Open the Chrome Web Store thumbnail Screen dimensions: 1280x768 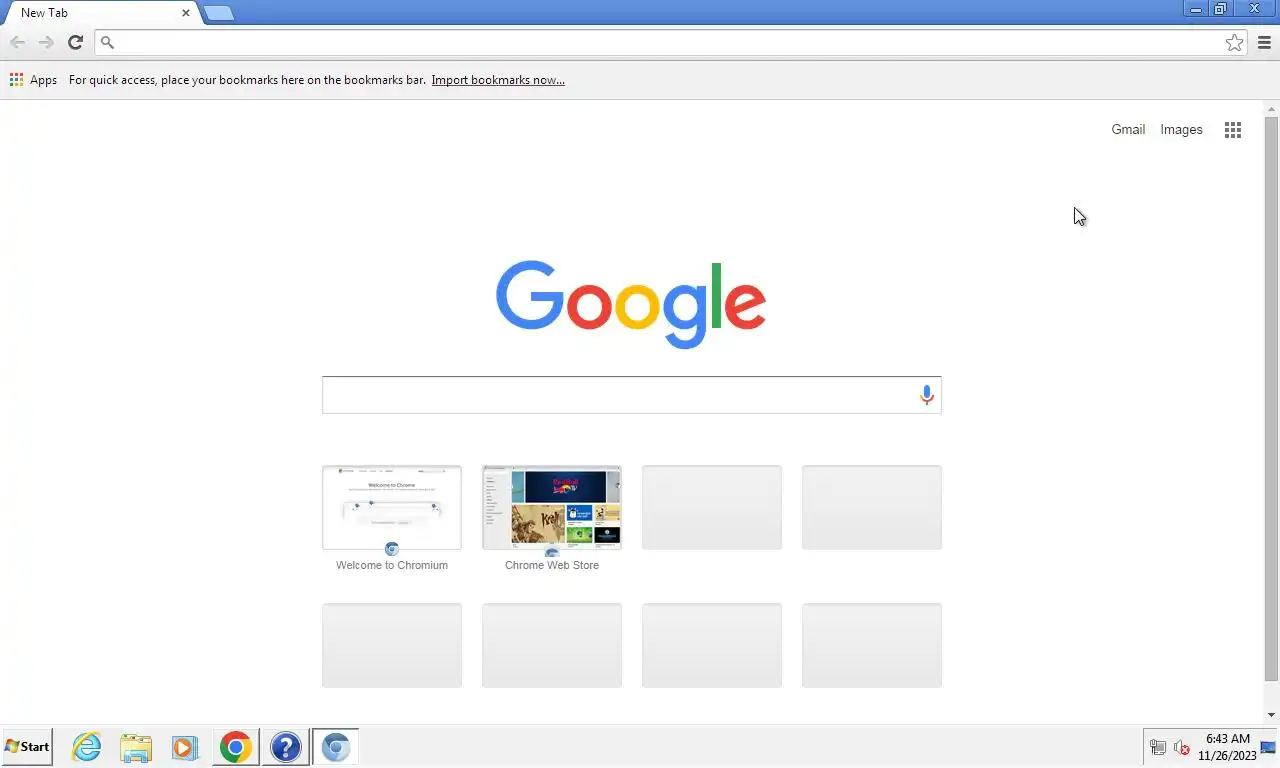coord(552,507)
